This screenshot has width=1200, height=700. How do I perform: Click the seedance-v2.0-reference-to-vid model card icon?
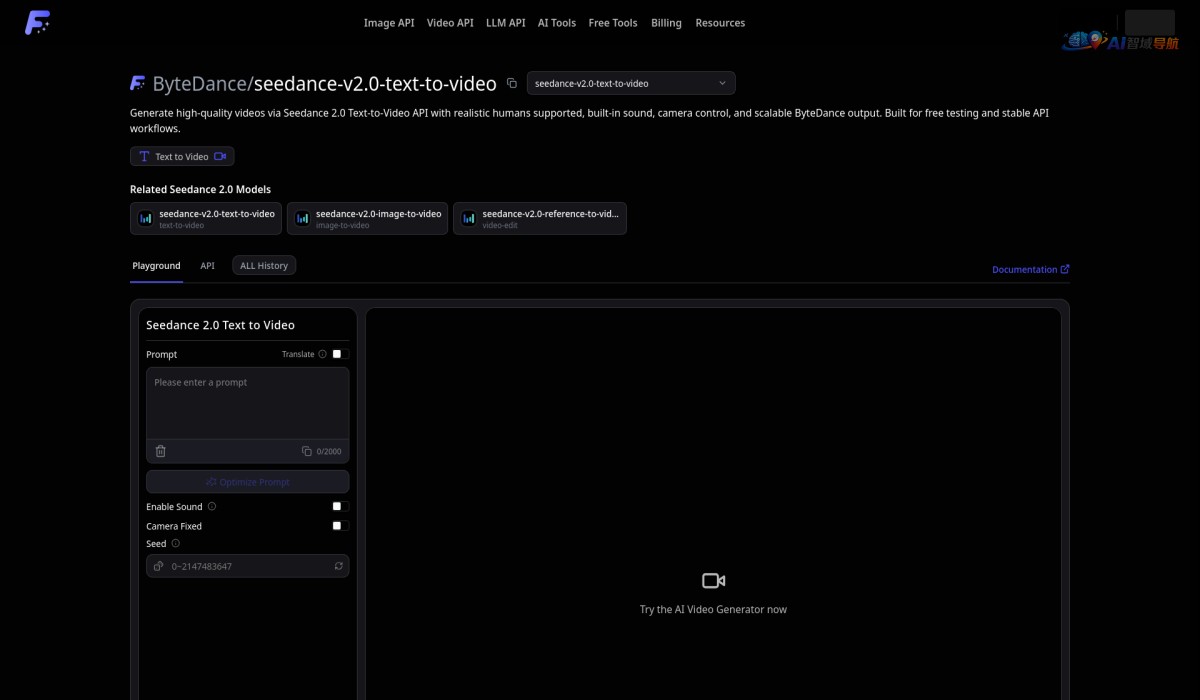pyautogui.click(x=468, y=218)
